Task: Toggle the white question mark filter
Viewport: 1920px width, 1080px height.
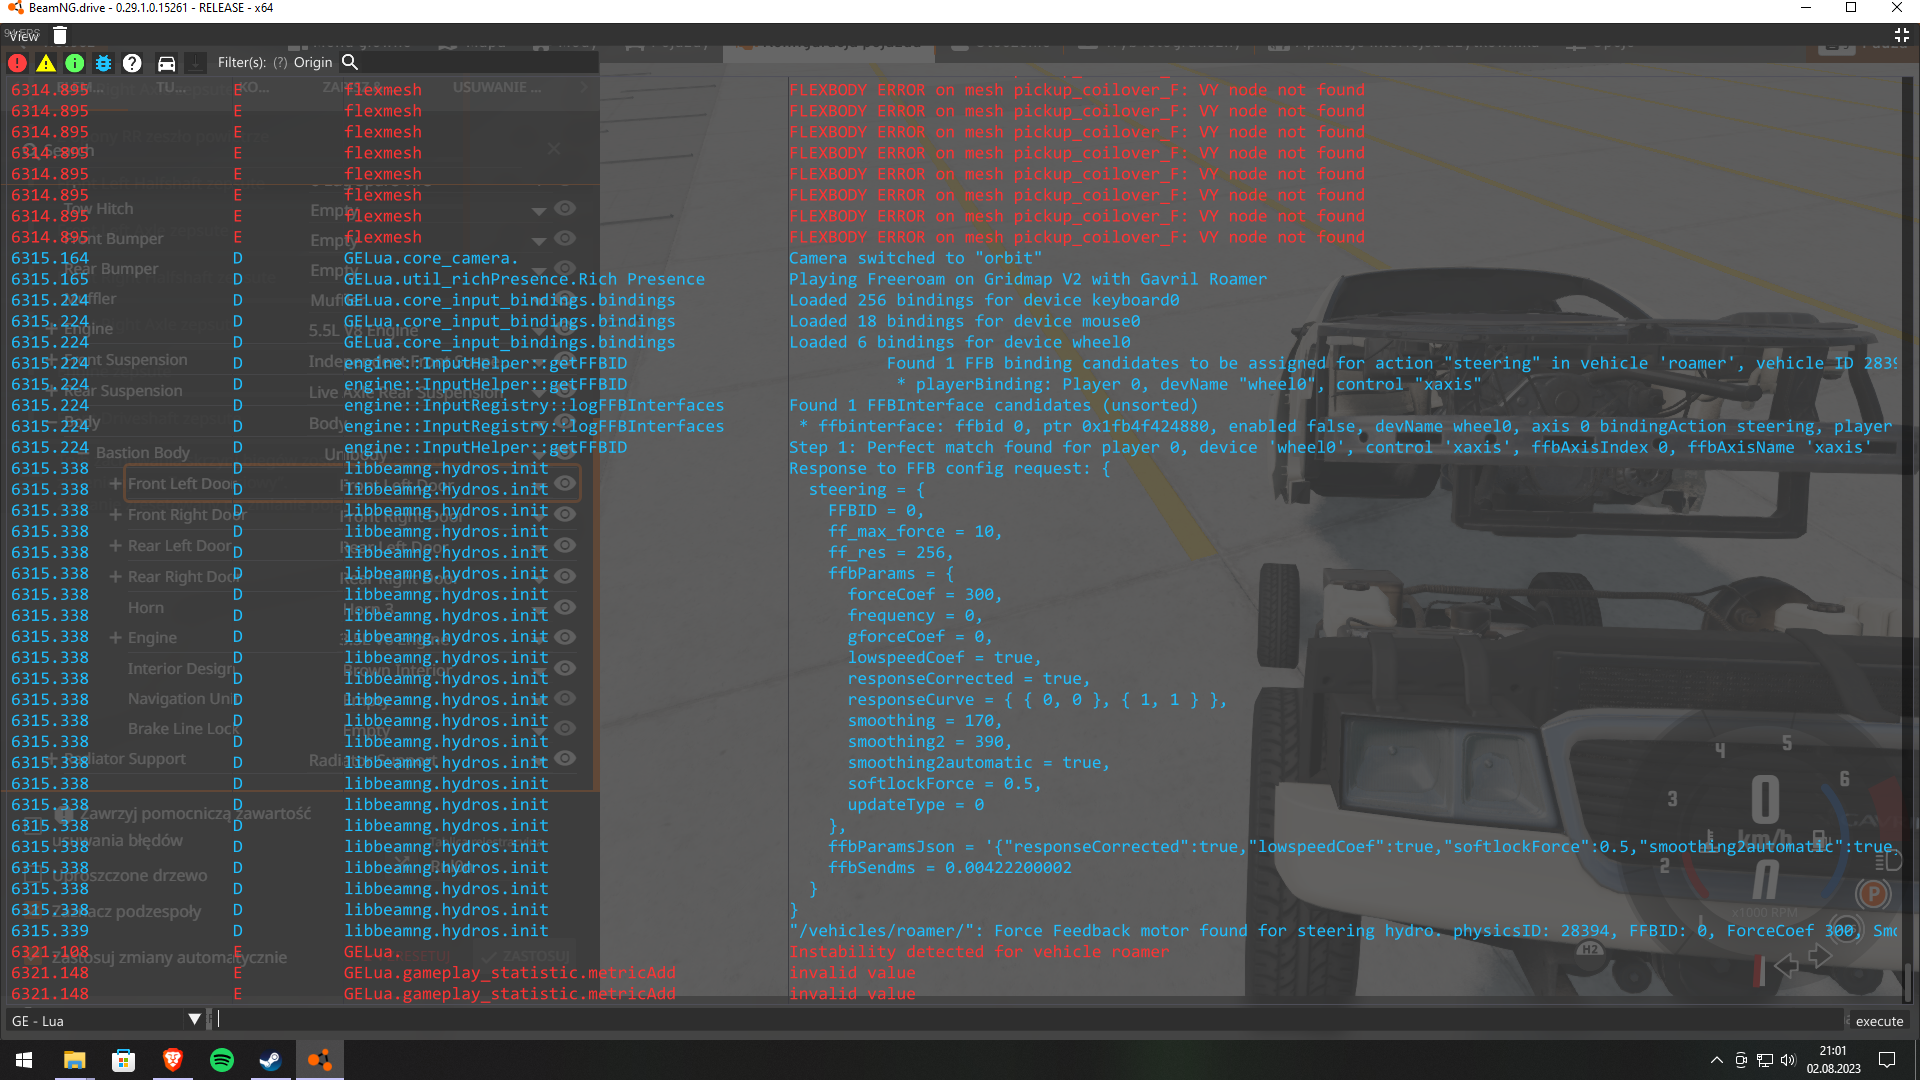Action: [132, 63]
